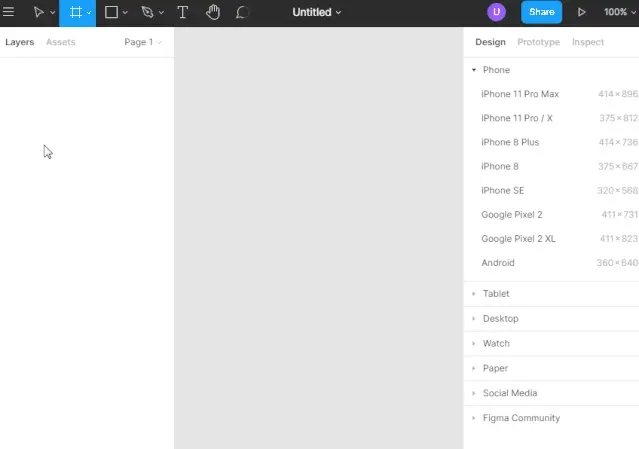This screenshot has height=449, width=639.
Task: Select the Pen tool
Action: pyautogui.click(x=147, y=12)
